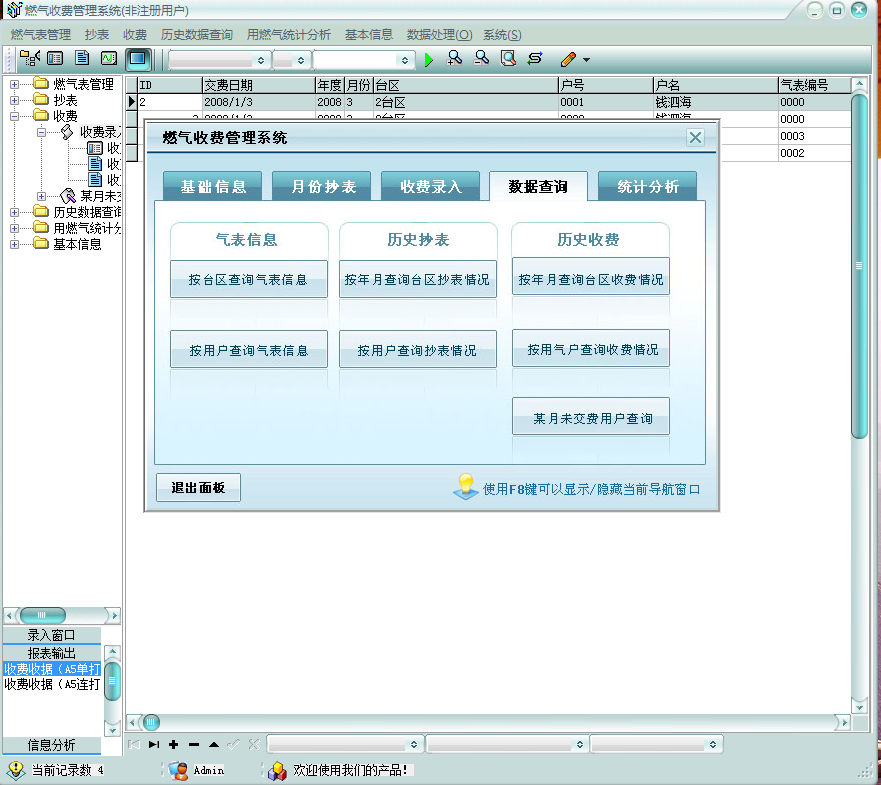Click the tree panel horizontal scrollbar thumb

43,615
